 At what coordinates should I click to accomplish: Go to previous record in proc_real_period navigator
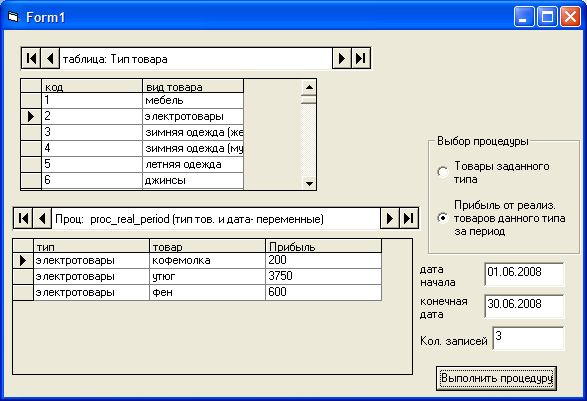pyautogui.click(x=42, y=218)
